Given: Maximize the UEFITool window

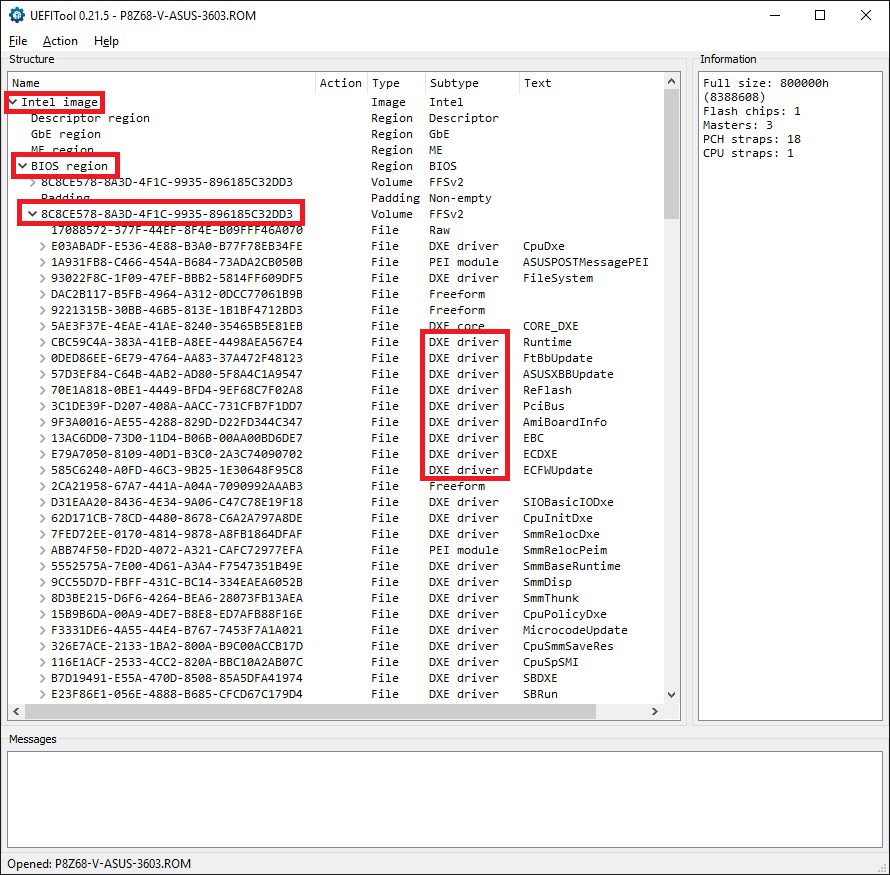Looking at the screenshot, I should (820, 15).
